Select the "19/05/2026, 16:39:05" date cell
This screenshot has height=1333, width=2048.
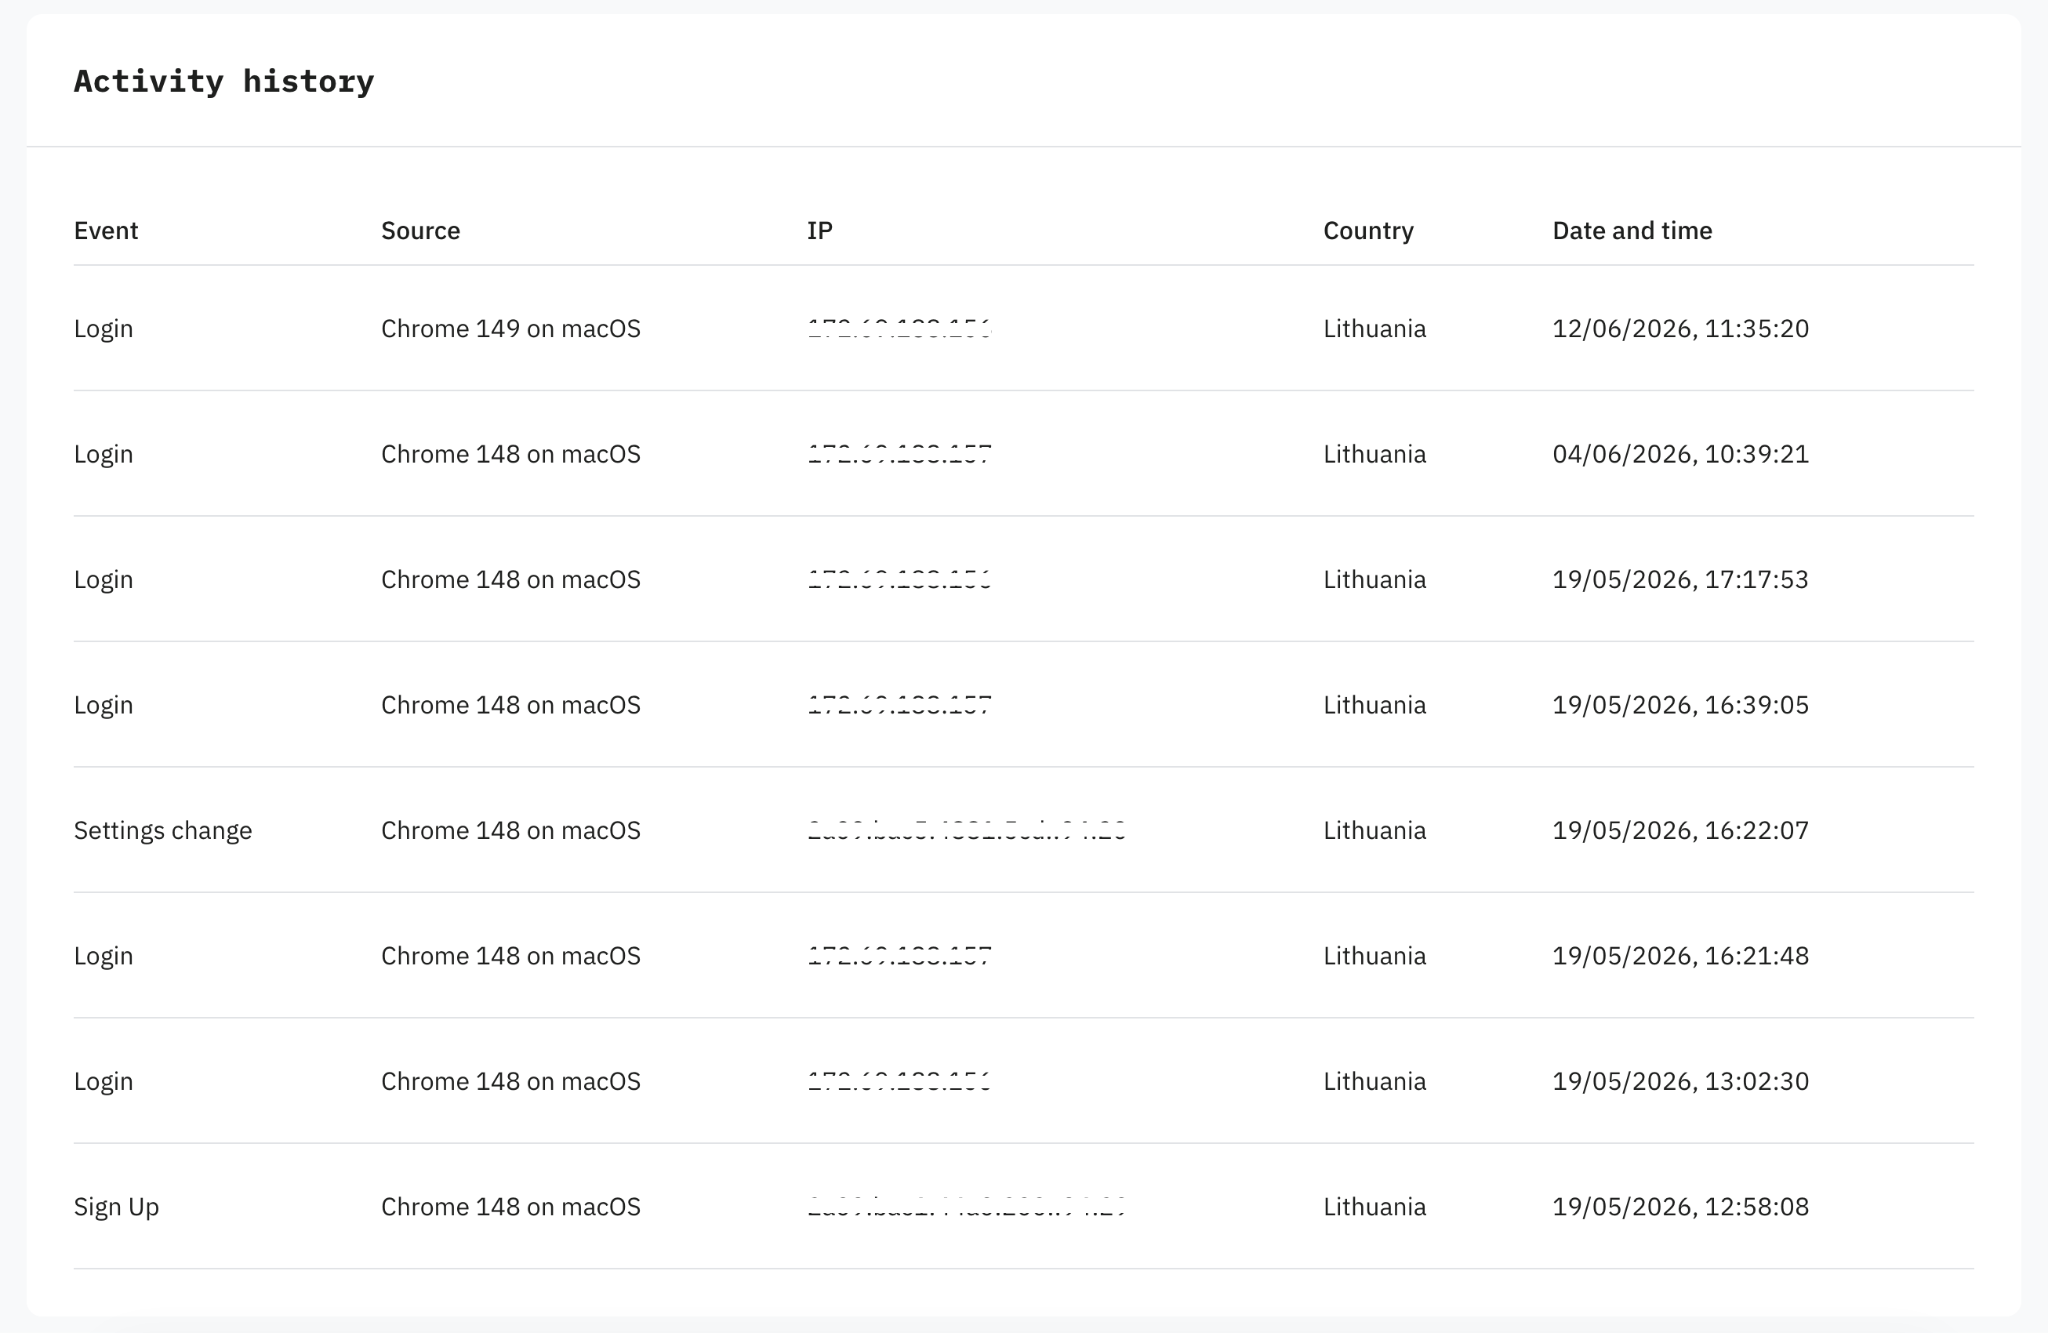coord(1681,705)
